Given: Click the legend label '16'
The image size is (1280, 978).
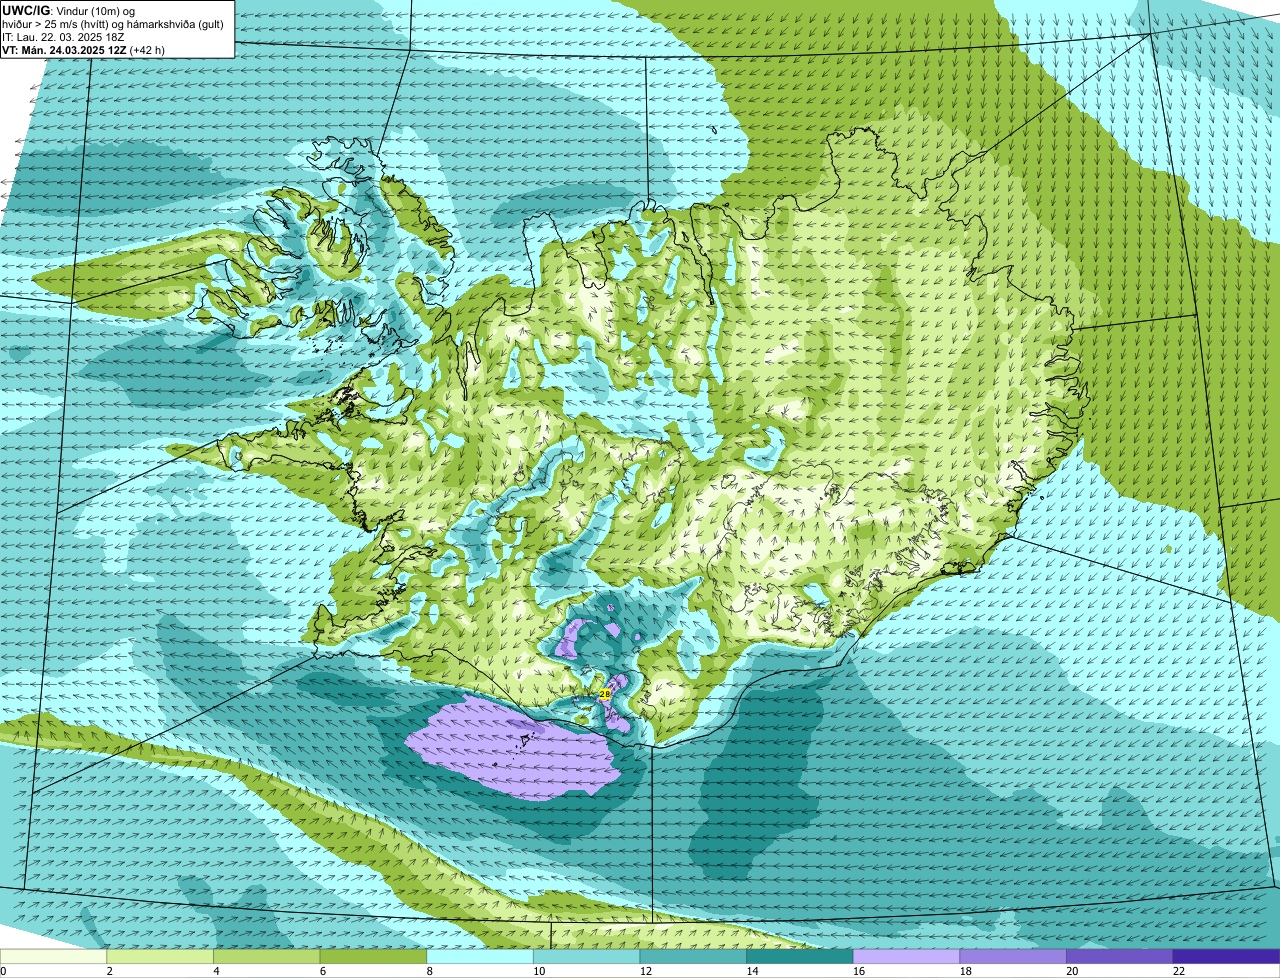Looking at the screenshot, I should tap(859, 971).
